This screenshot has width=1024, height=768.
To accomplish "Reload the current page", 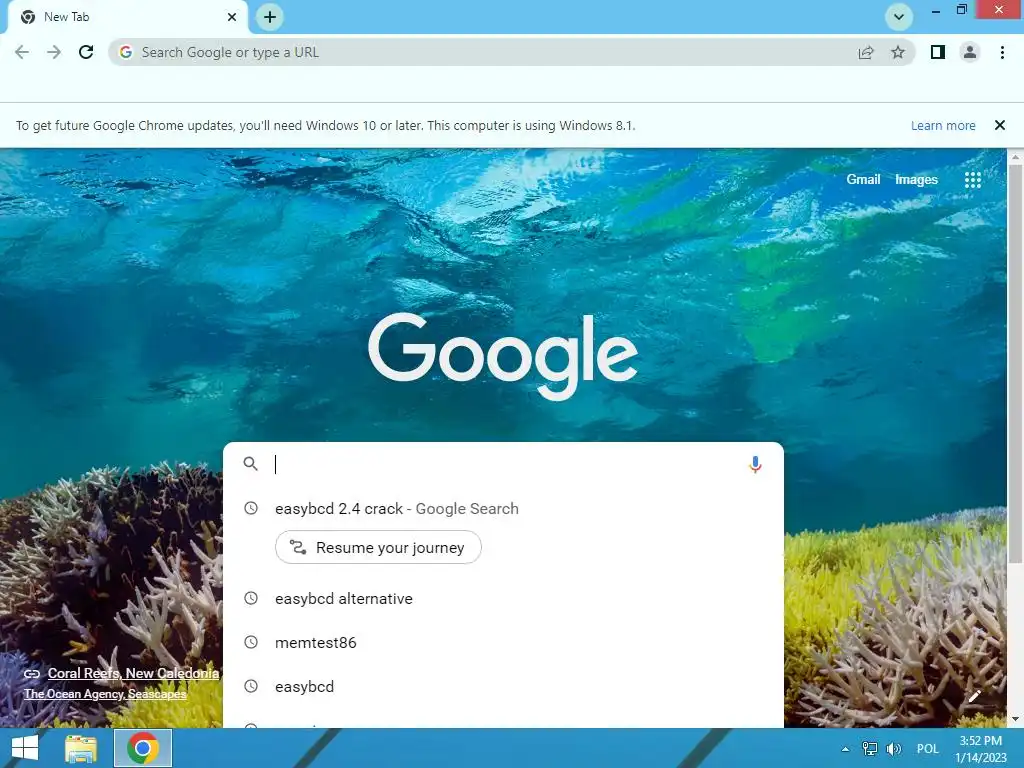I will click(x=86, y=52).
